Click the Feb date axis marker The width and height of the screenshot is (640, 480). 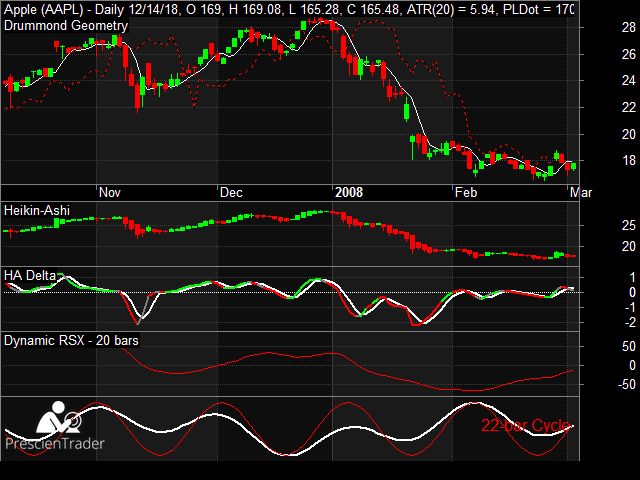tap(466, 192)
